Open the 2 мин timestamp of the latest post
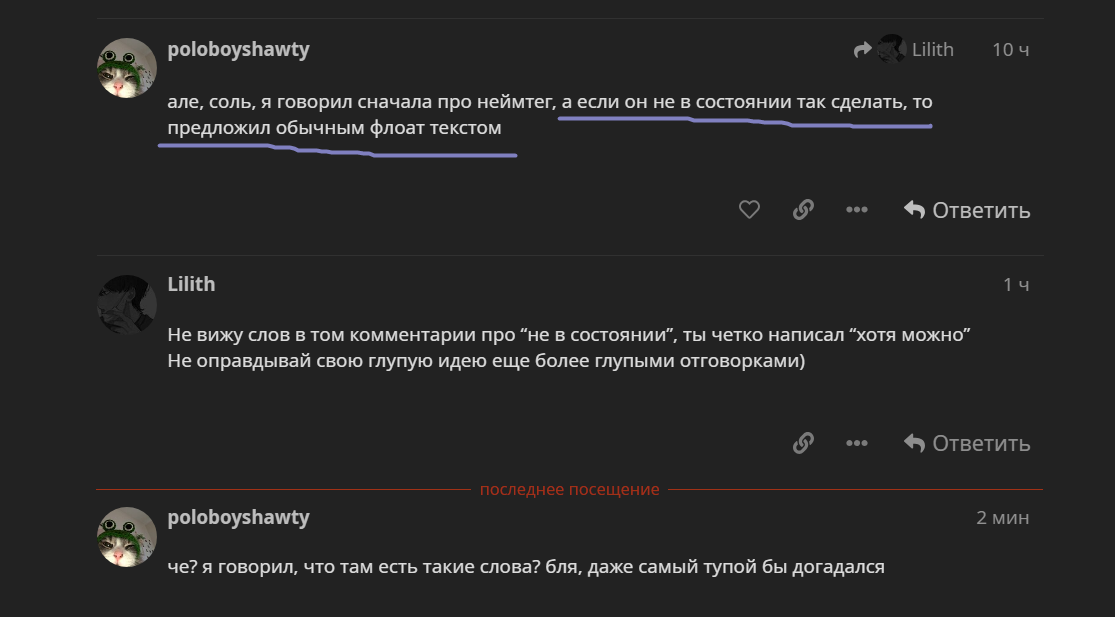The width and height of the screenshot is (1115, 617). click(1003, 517)
